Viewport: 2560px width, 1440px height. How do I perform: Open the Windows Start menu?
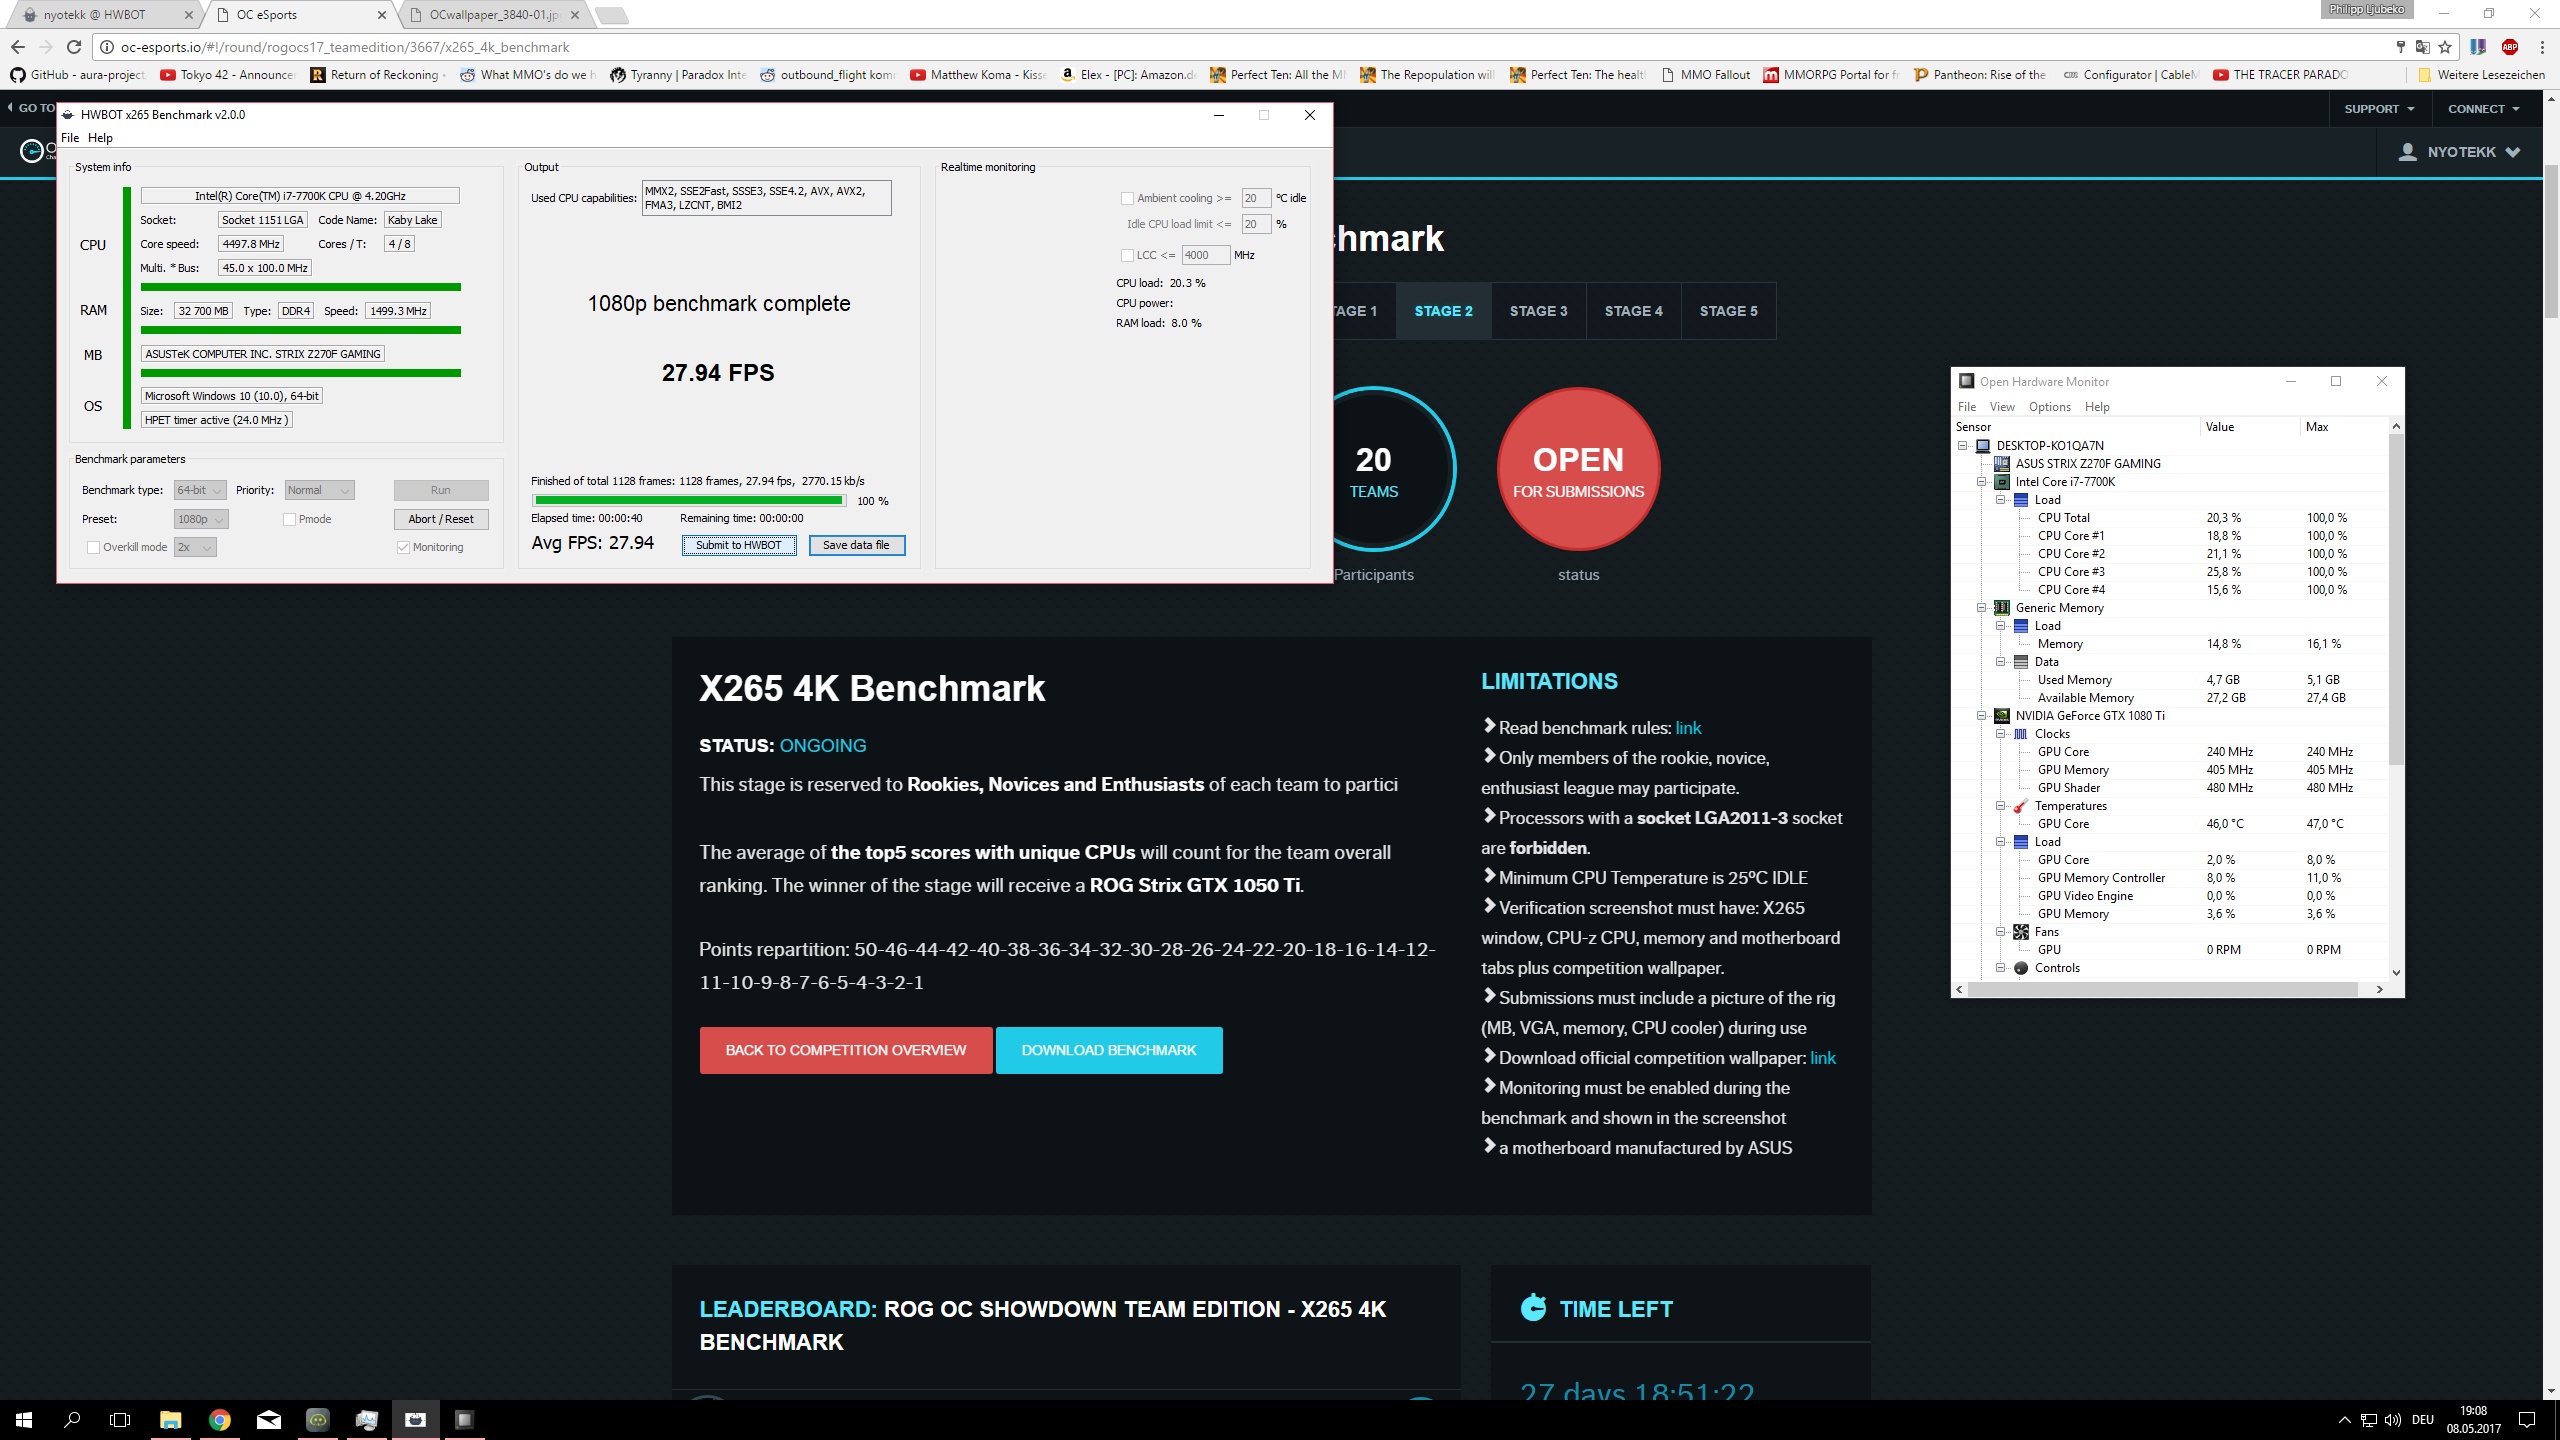(24, 1420)
